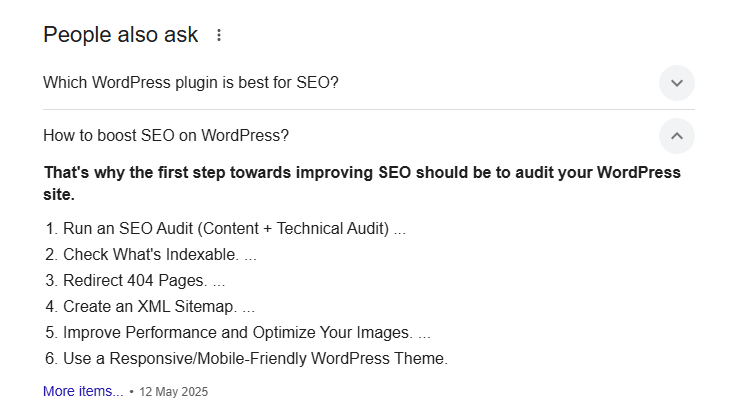
Task: Click the question "How to boost SEO on WordPress?"
Action: (166, 136)
